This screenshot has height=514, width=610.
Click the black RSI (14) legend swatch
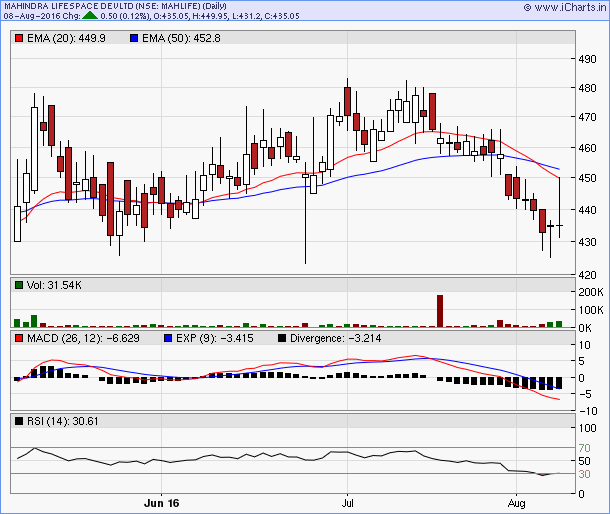point(19,421)
